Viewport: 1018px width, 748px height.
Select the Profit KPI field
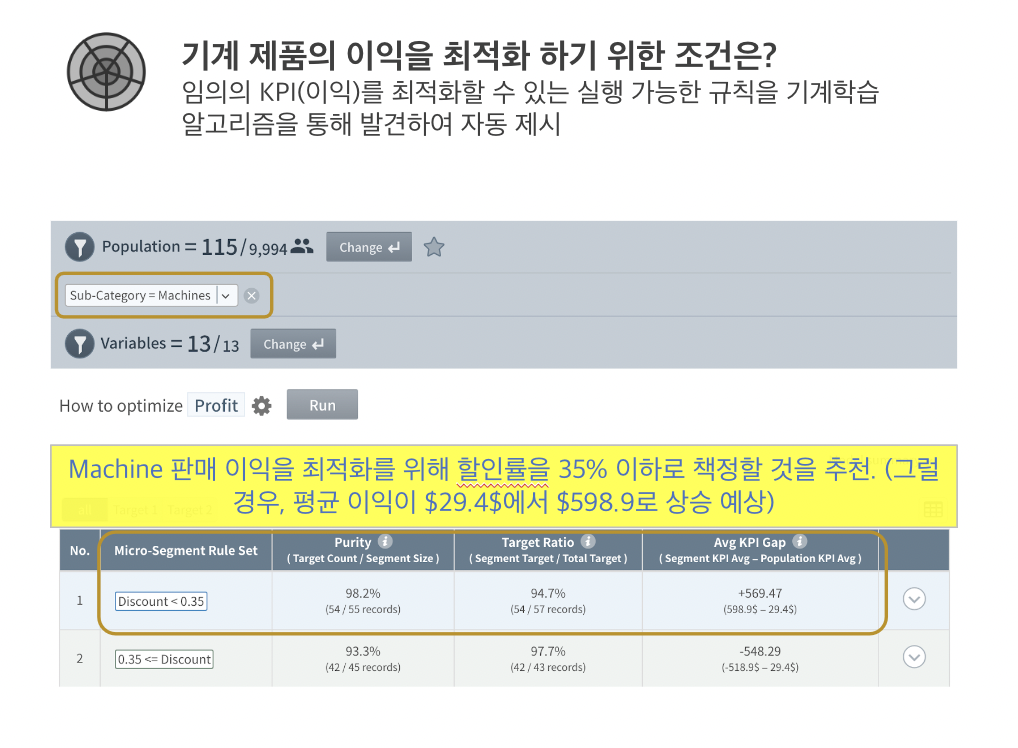(x=215, y=404)
